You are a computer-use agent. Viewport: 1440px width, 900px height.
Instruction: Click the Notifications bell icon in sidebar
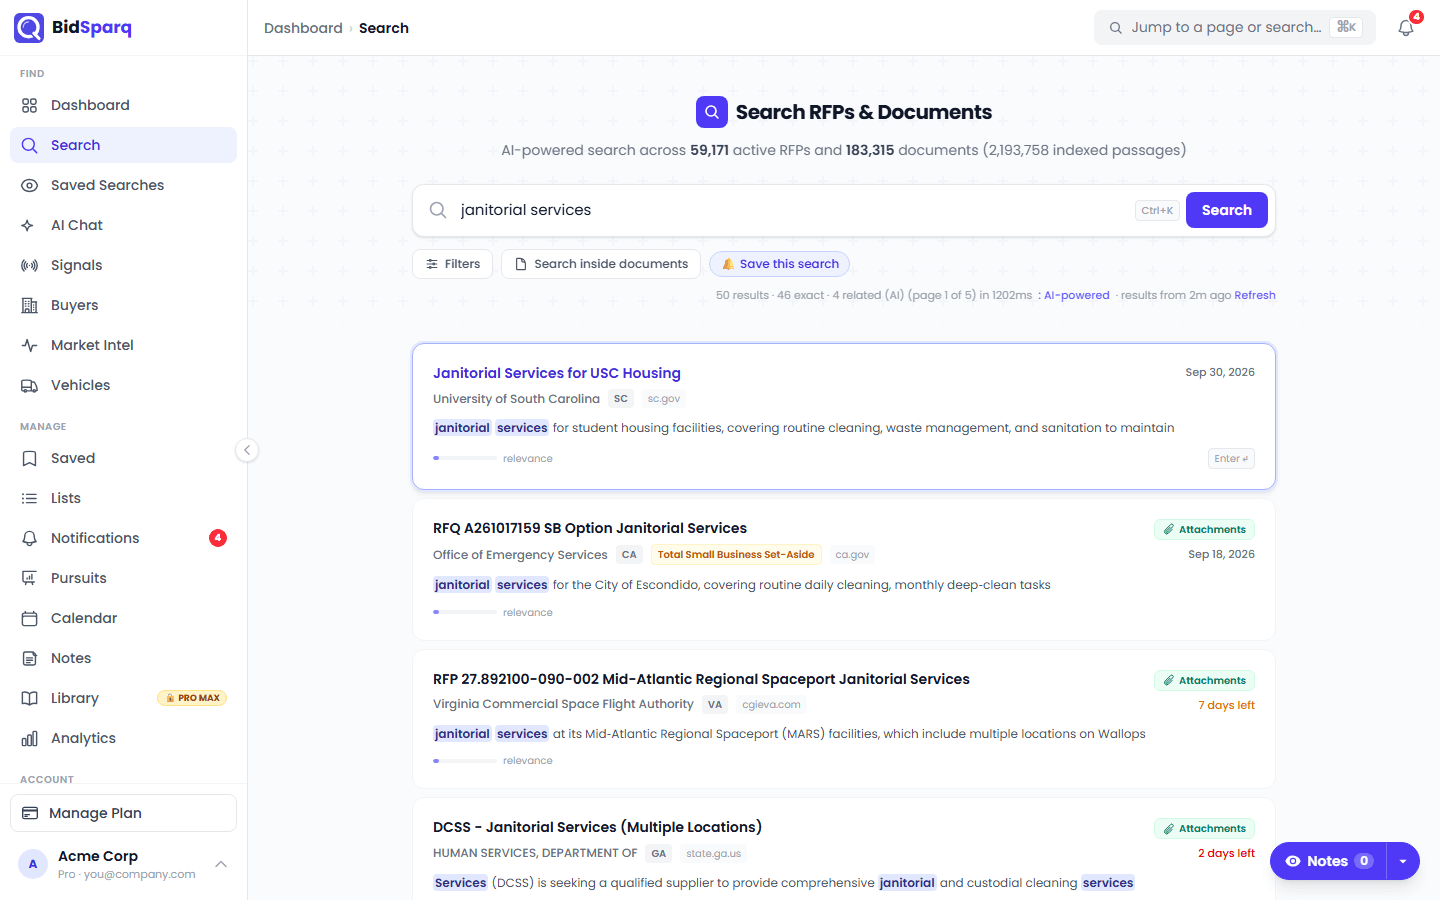pyautogui.click(x=29, y=538)
